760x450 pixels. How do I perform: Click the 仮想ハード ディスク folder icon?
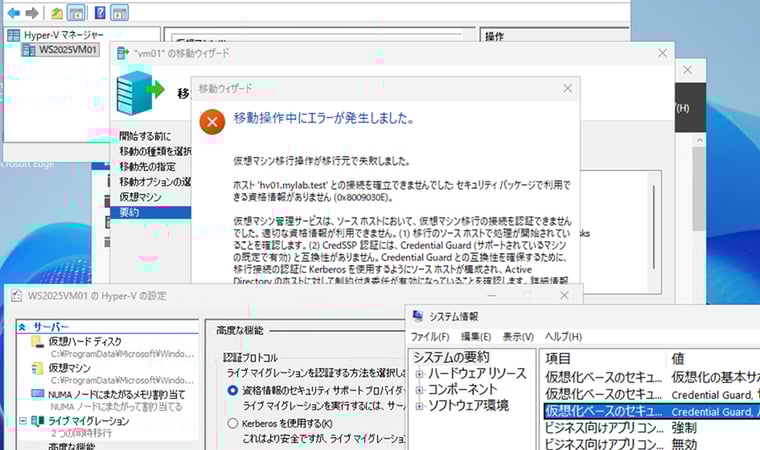(37, 342)
